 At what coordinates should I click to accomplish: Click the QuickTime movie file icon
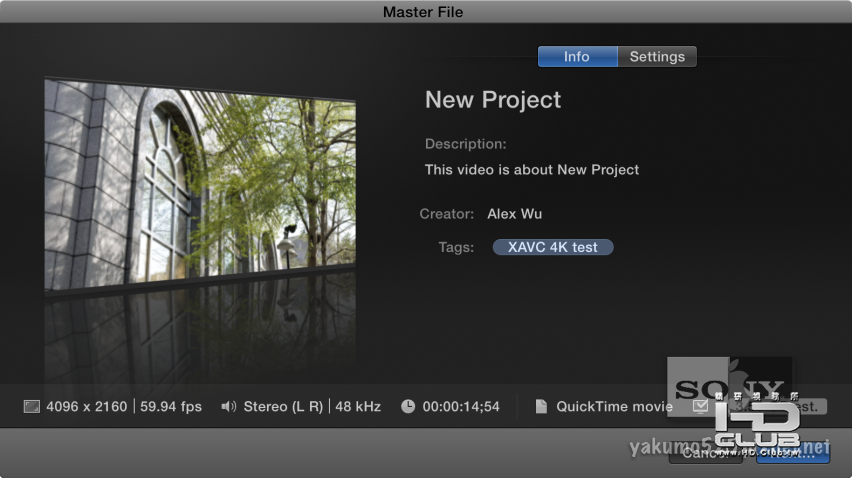[541, 406]
